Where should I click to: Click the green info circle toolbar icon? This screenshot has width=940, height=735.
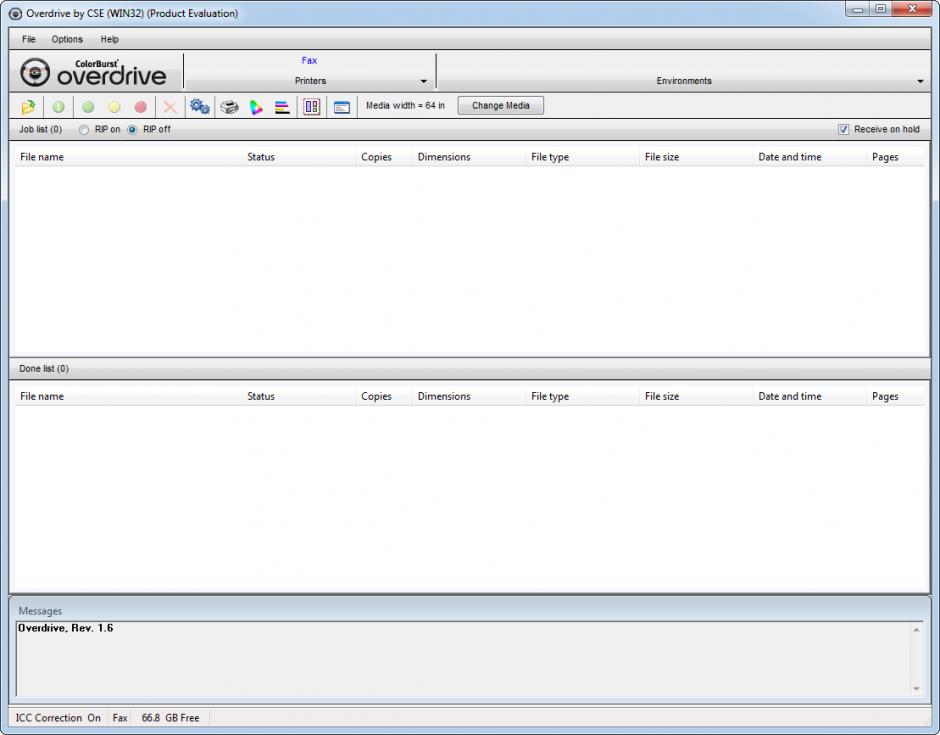[58, 107]
